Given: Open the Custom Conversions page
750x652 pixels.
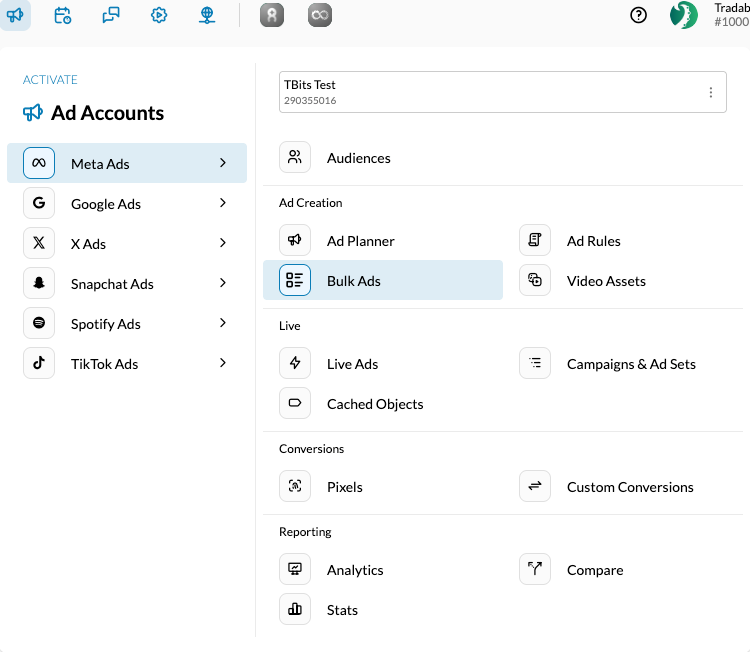Looking at the screenshot, I should pos(630,487).
